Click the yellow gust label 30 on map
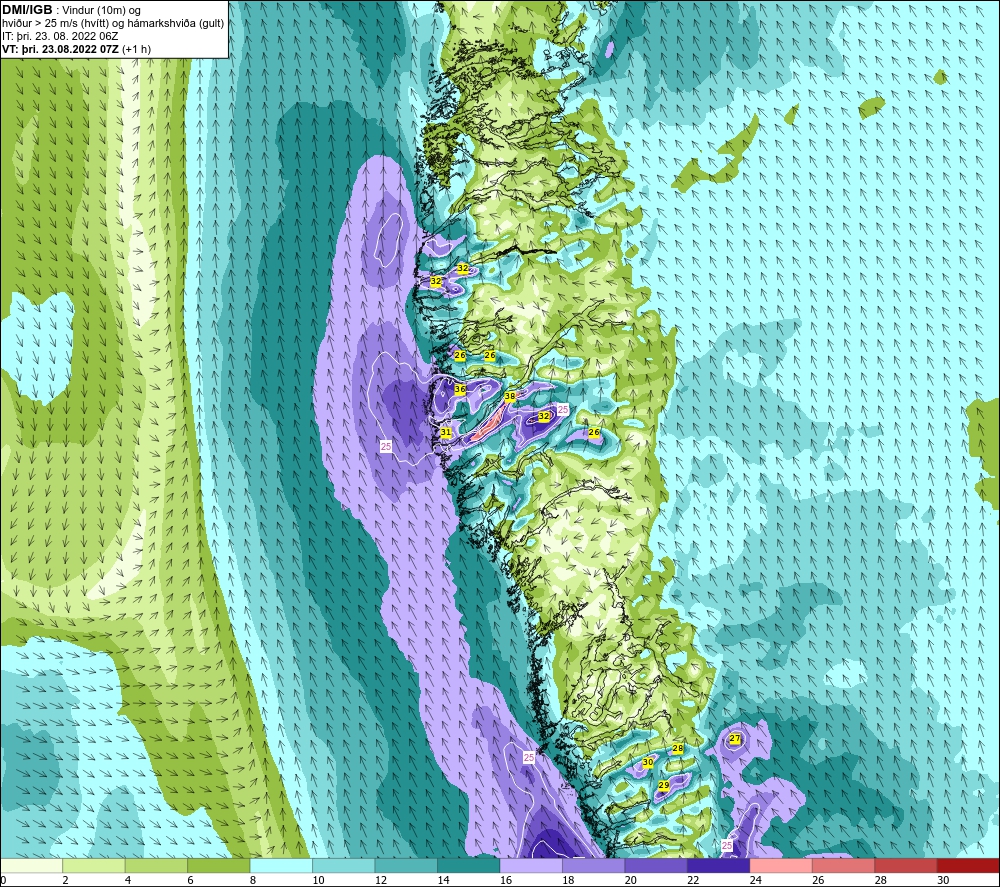The image size is (1000, 887). tap(648, 762)
